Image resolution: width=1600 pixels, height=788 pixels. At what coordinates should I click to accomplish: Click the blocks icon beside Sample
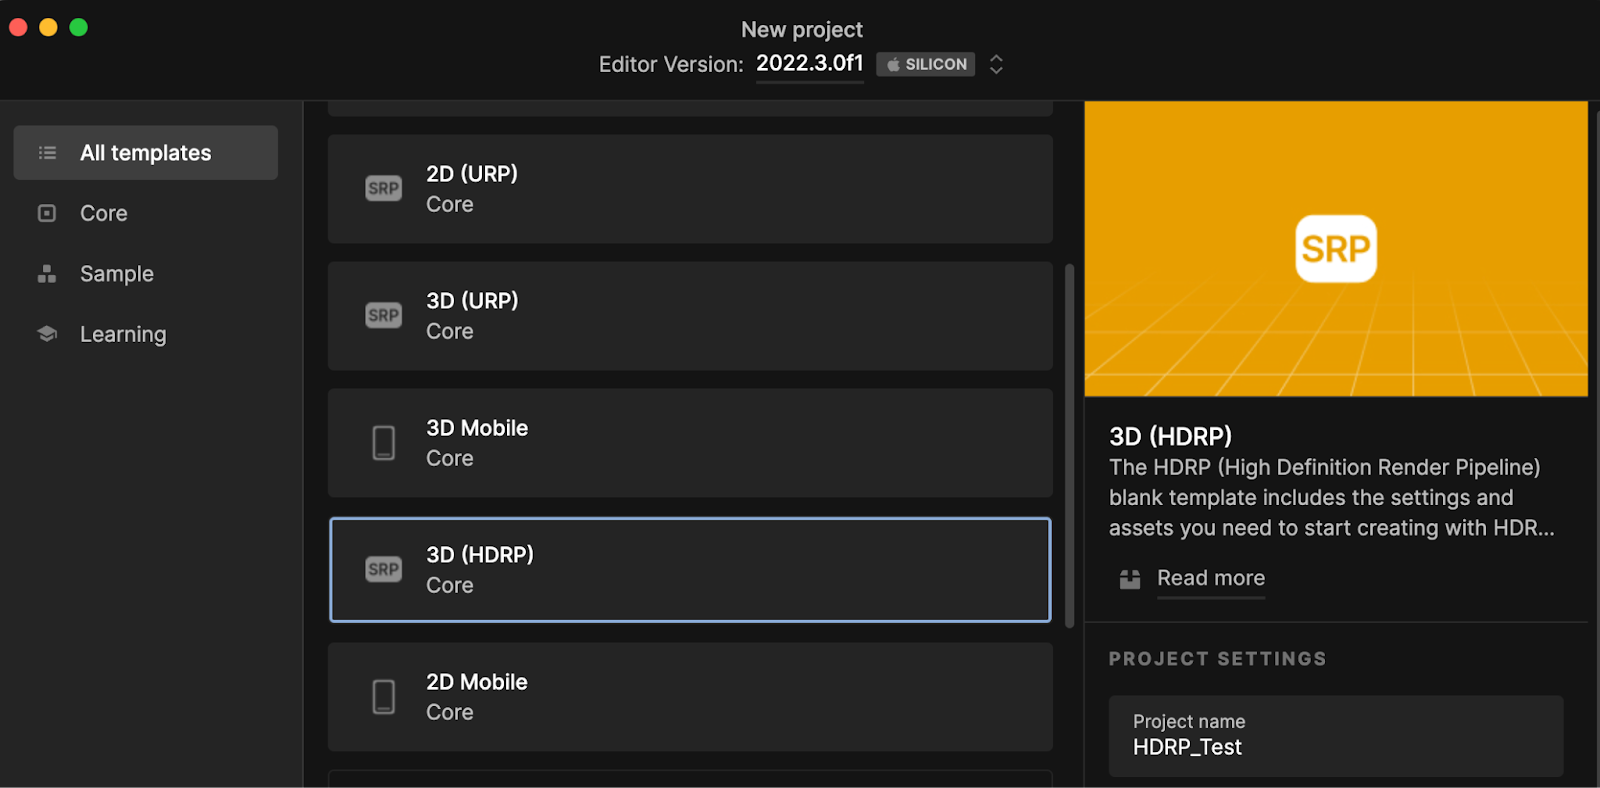(x=47, y=274)
